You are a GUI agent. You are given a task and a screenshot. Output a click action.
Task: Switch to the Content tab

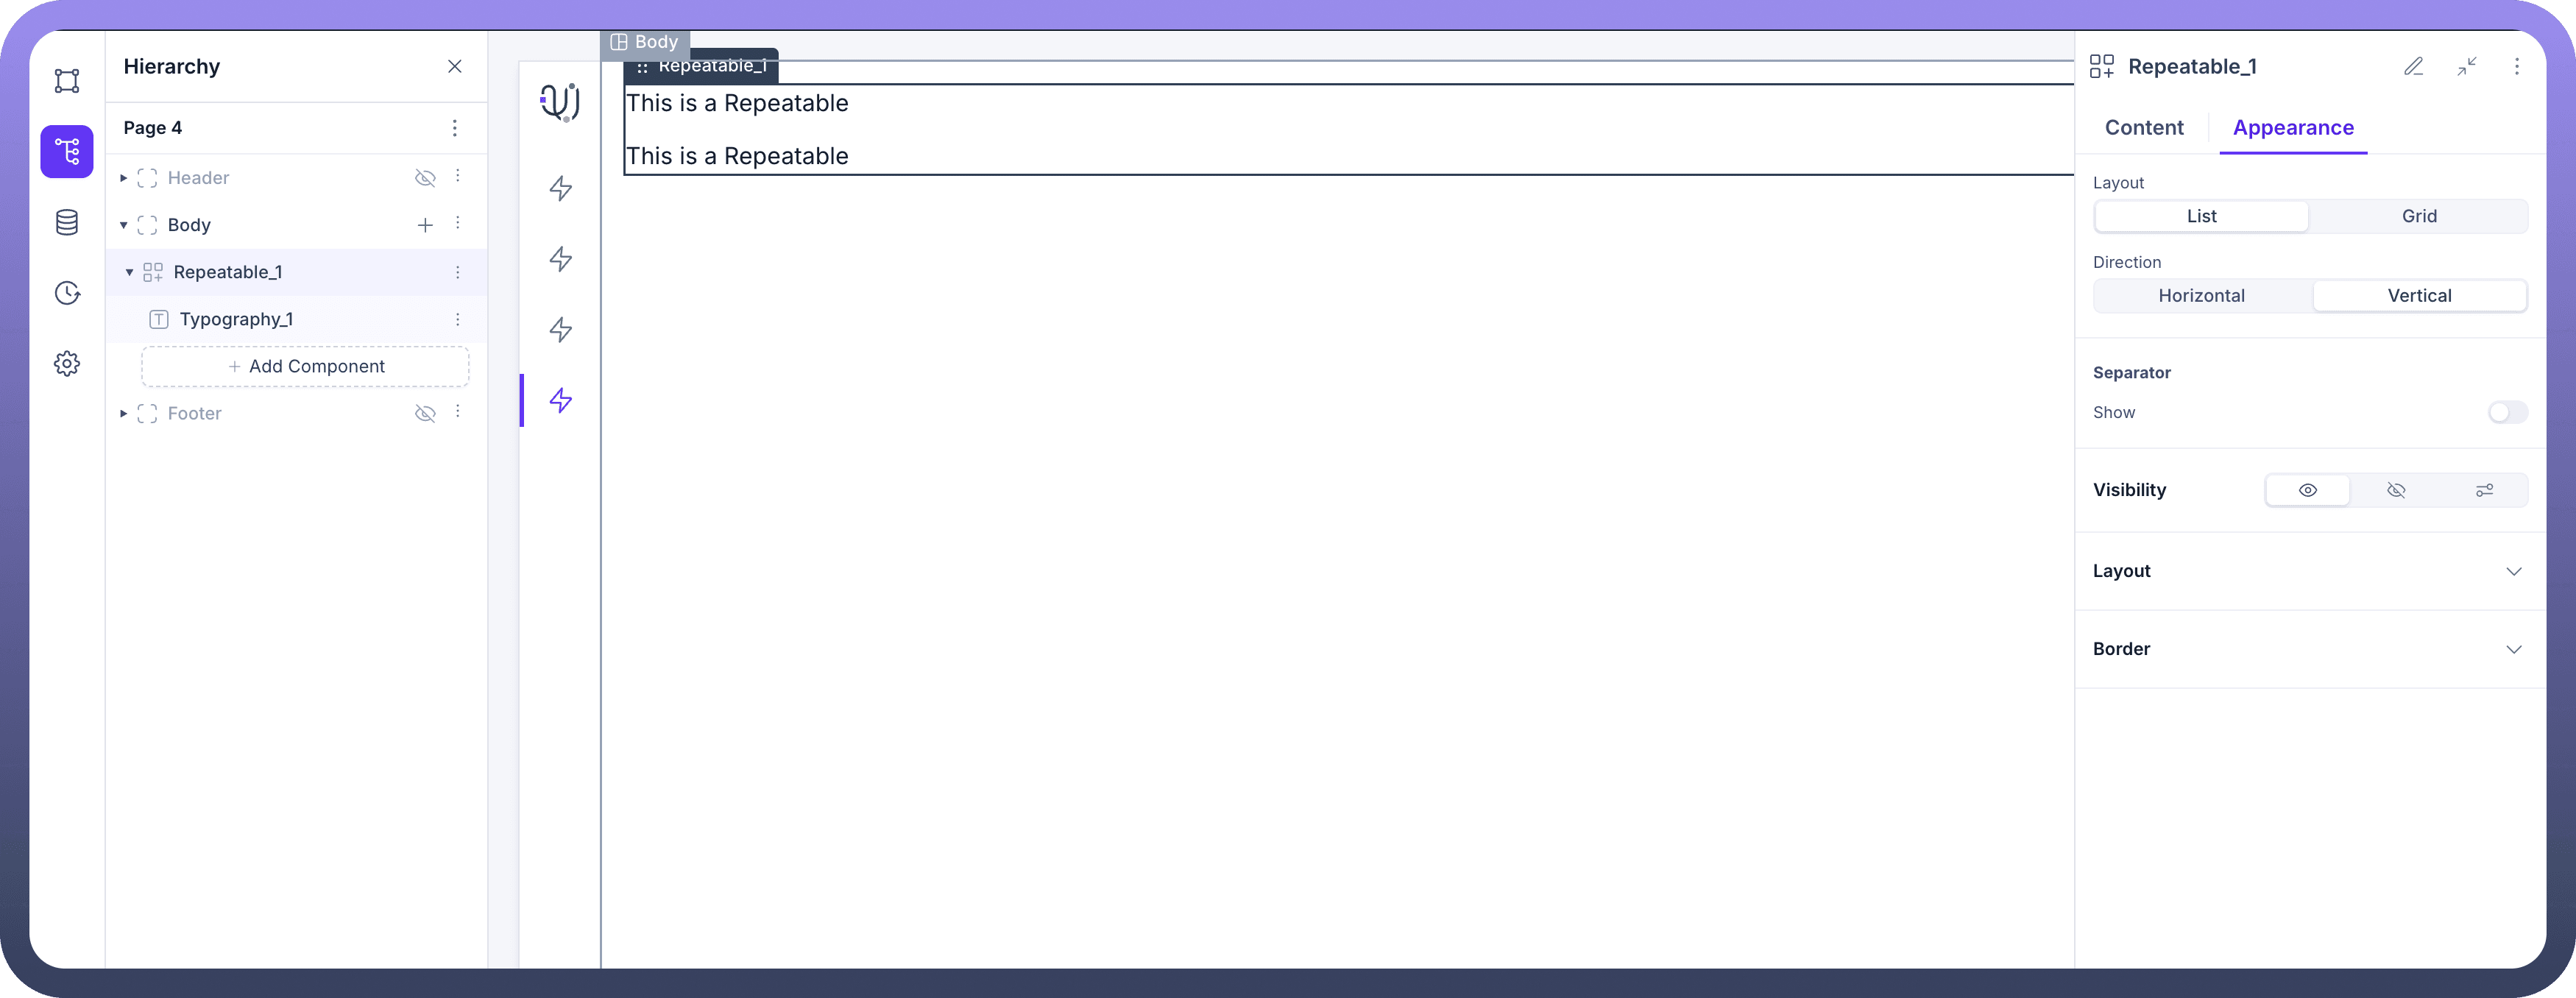[2144, 128]
